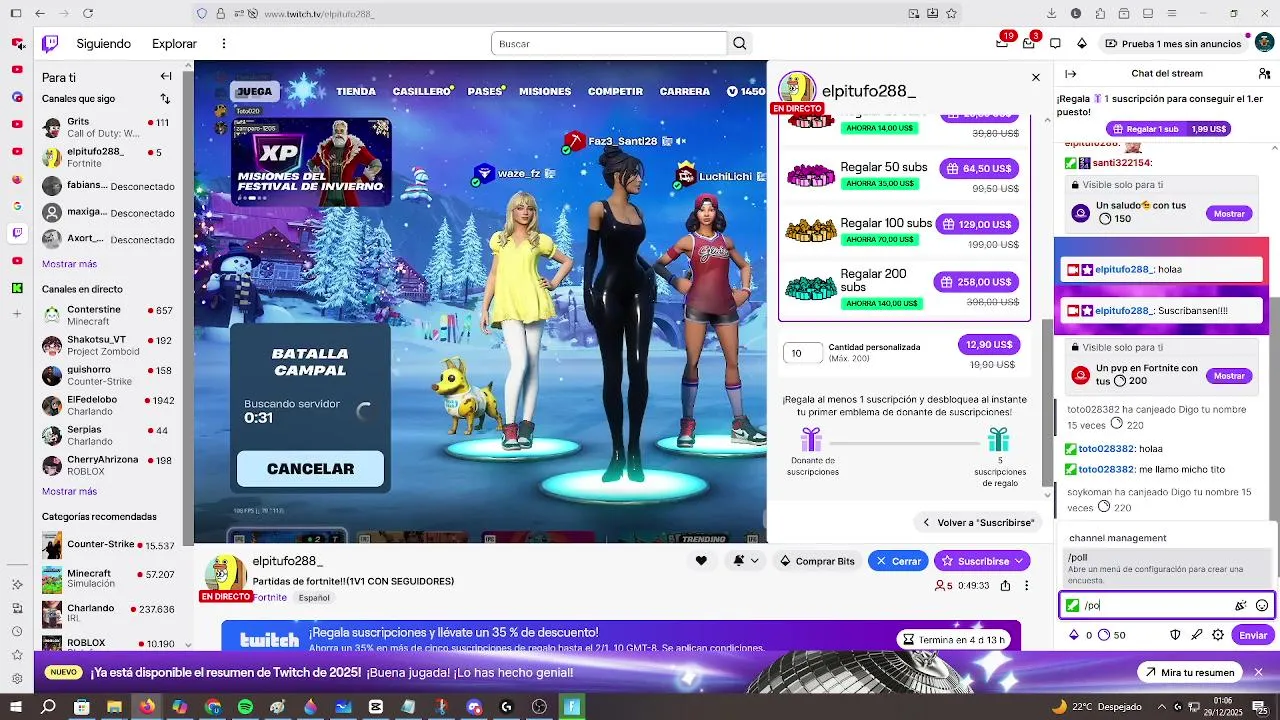Viewport: 1280px width, 720px height.
Task: Open the Fortnite category link under the title
Action: (x=270, y=597)
